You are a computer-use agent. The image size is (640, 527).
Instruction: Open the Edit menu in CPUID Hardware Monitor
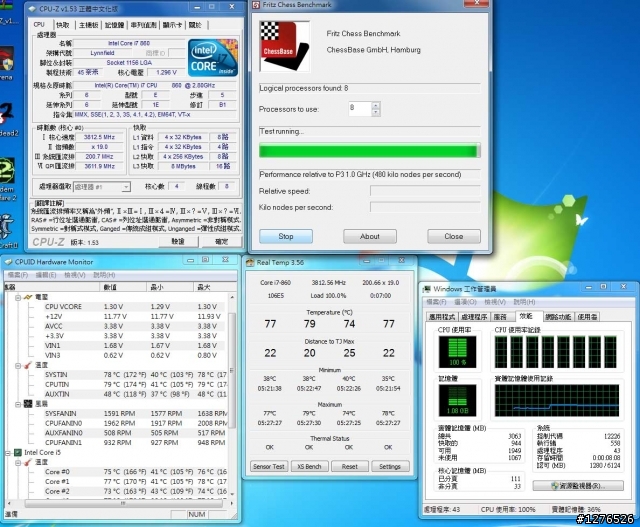tap(46, 275)
